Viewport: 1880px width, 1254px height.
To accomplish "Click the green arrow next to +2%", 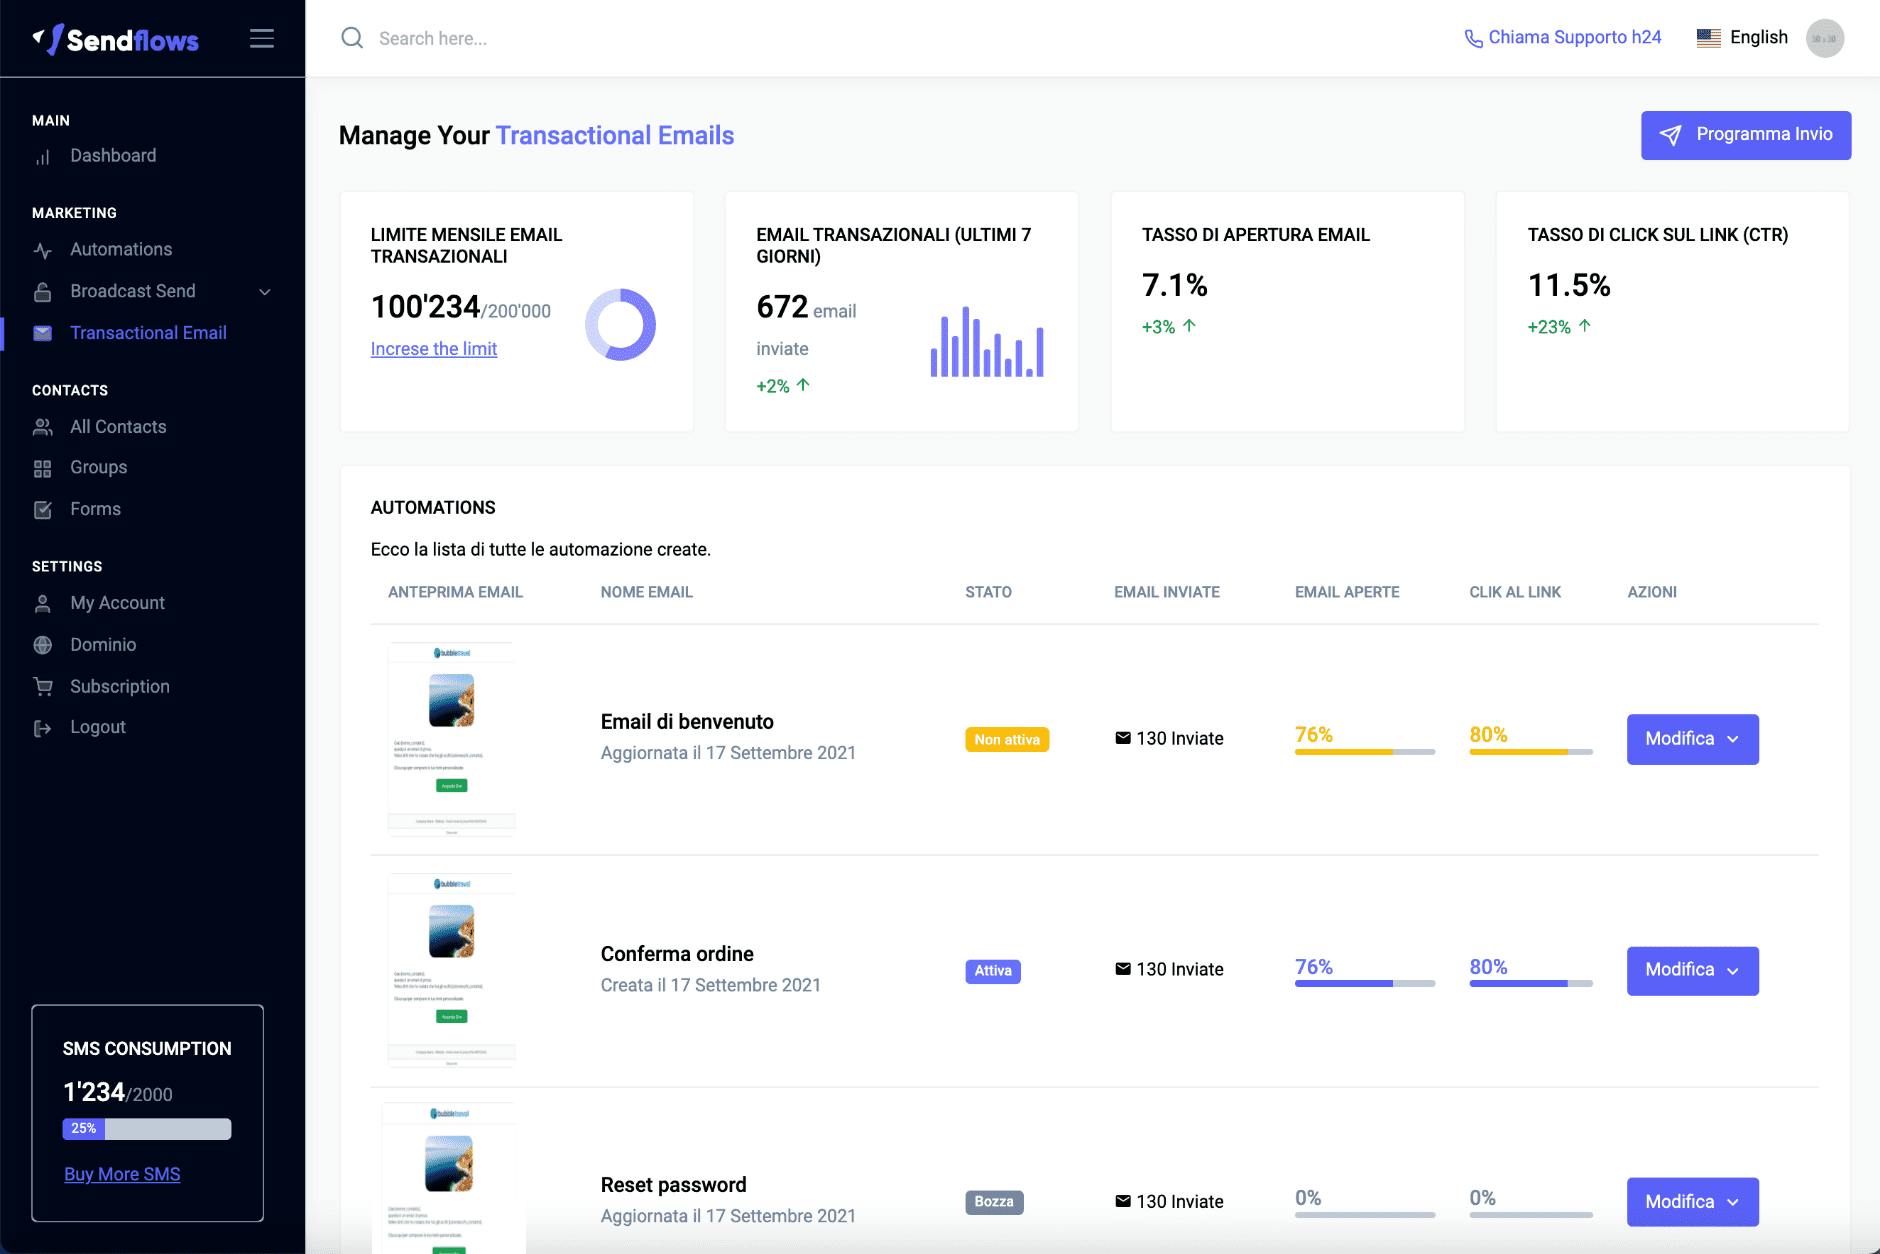I will (803, 385).
